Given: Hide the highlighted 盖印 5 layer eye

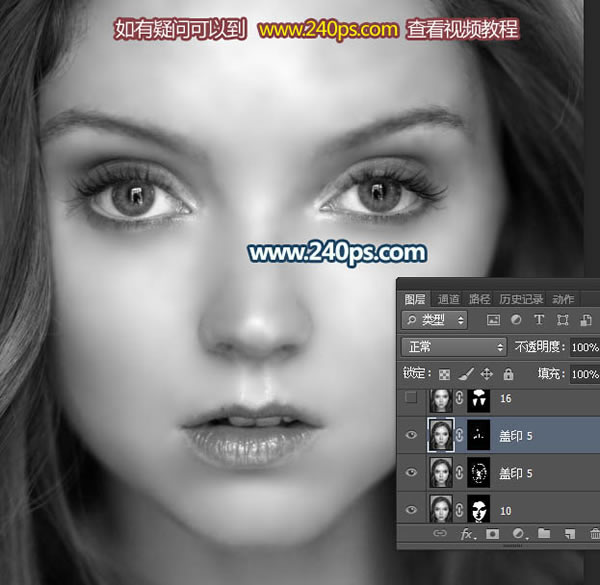Looking at the screenshot, I should tap(411, 435).
